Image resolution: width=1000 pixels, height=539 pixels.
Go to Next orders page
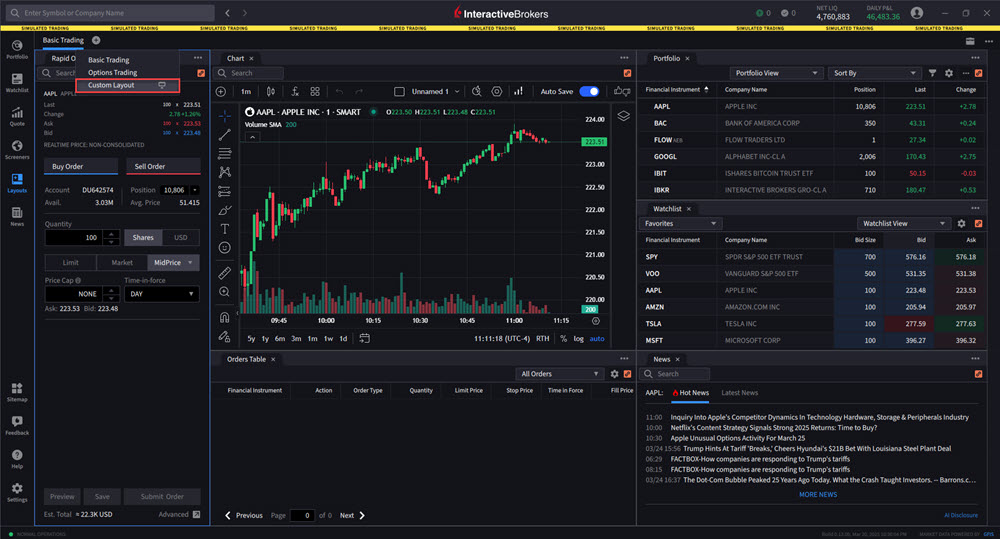click(x=352, y=515)
